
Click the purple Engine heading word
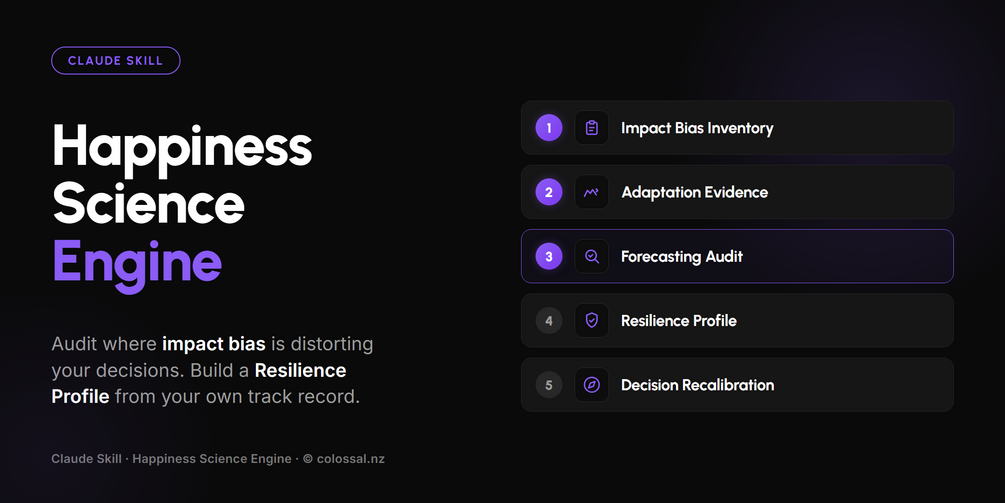(137, 264)
